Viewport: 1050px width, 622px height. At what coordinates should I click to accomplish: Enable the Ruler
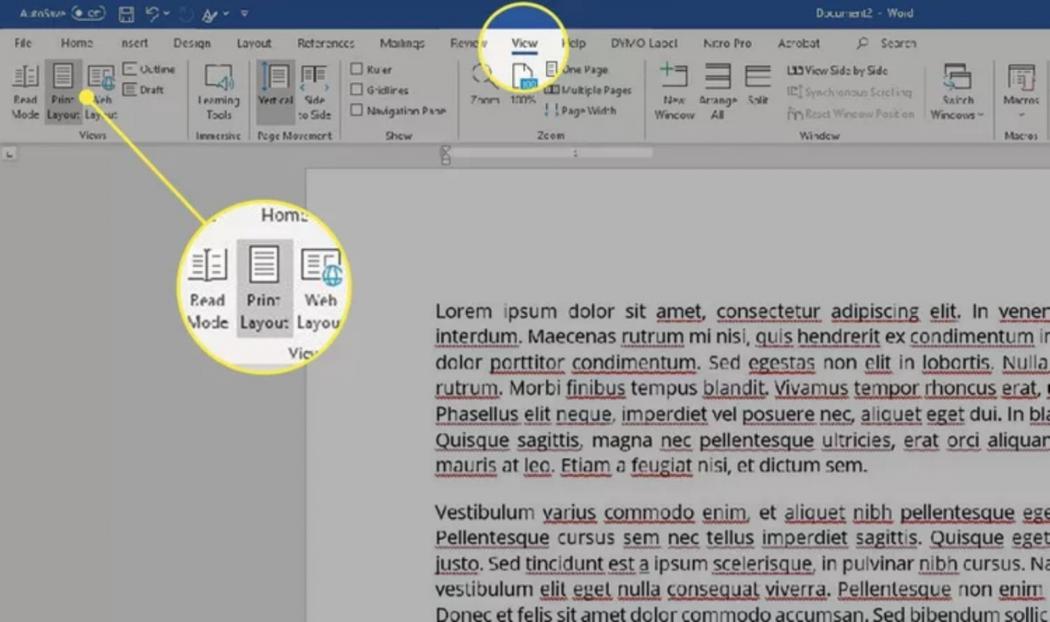[370, 68]
